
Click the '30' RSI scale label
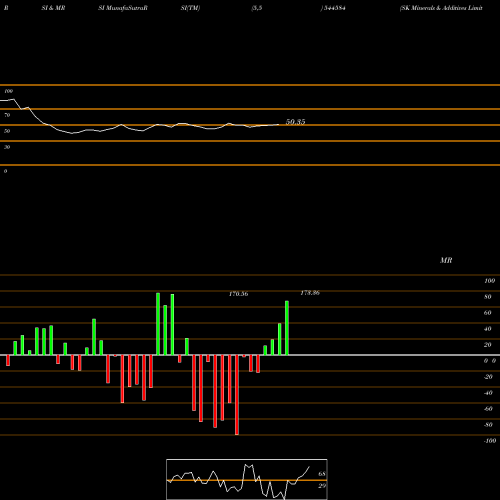(7, 147)
